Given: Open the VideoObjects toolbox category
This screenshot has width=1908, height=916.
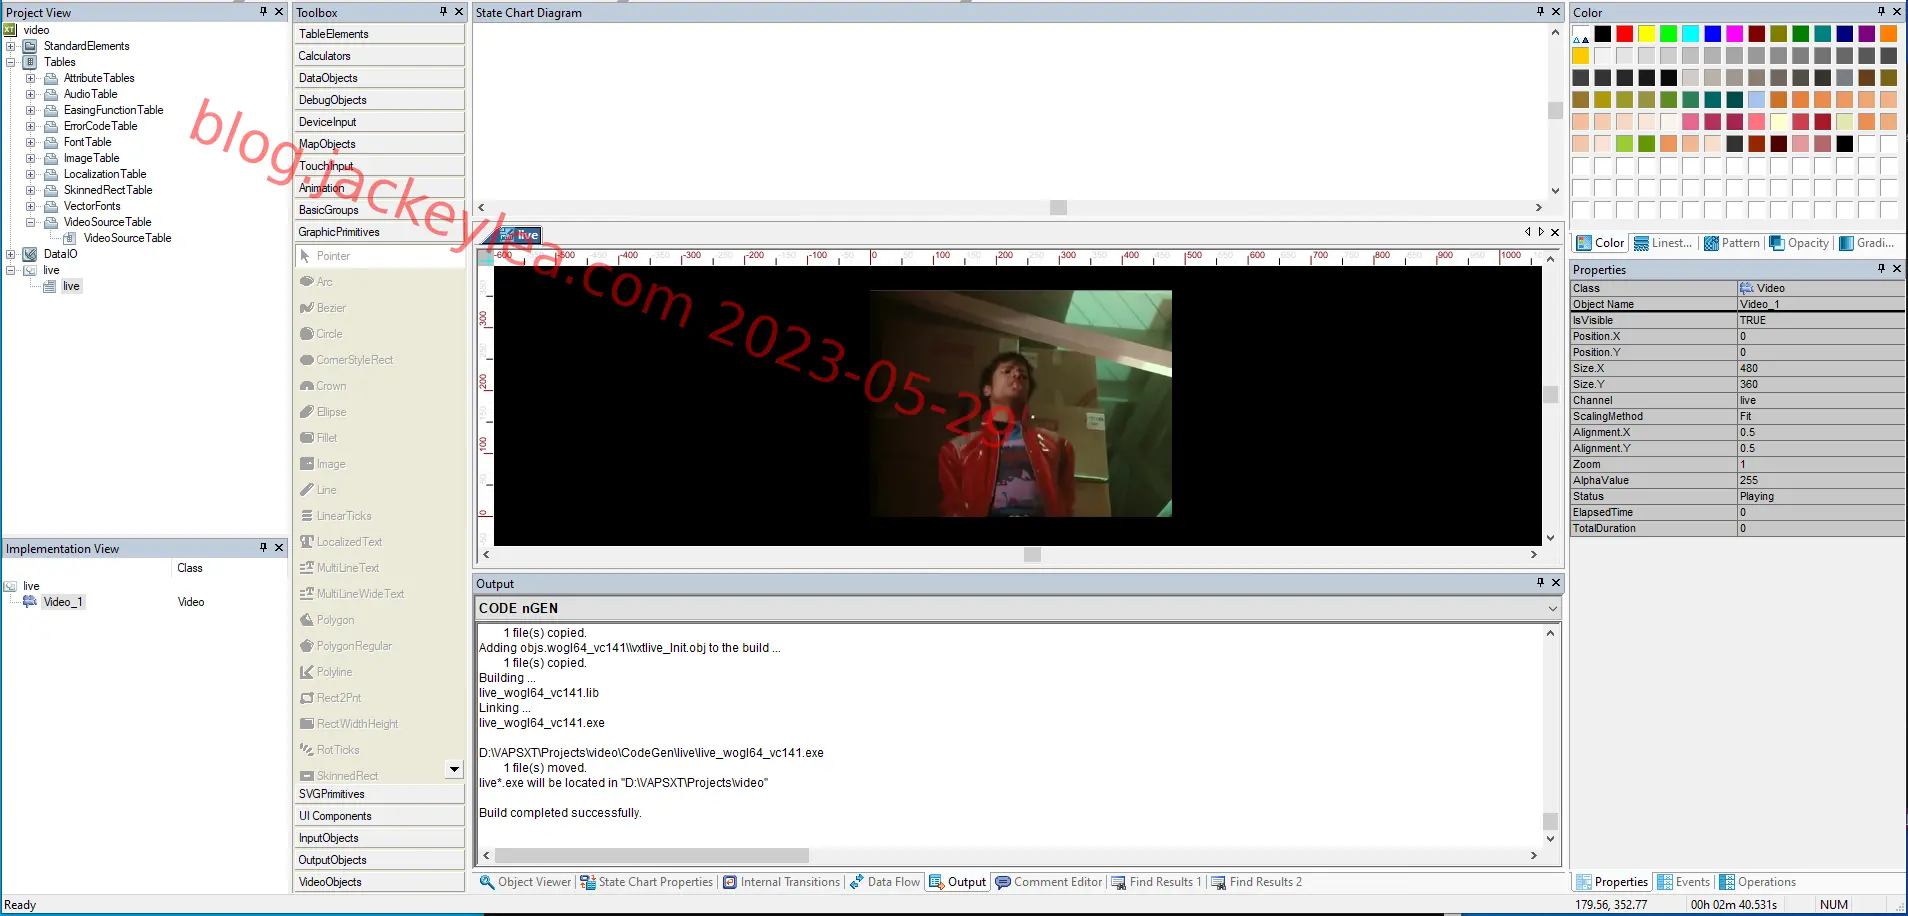Looking at the screenshot, I should [x=379, y=882].
